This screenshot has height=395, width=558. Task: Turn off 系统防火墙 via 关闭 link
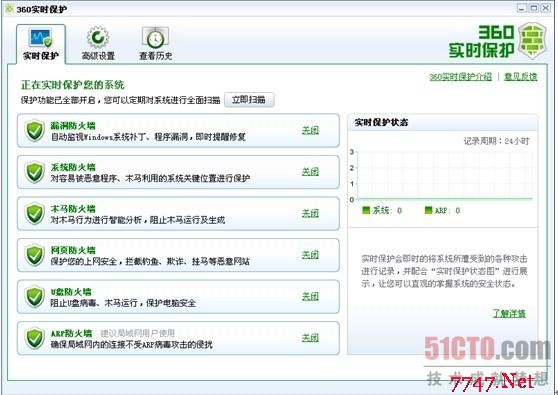(310, 172)
